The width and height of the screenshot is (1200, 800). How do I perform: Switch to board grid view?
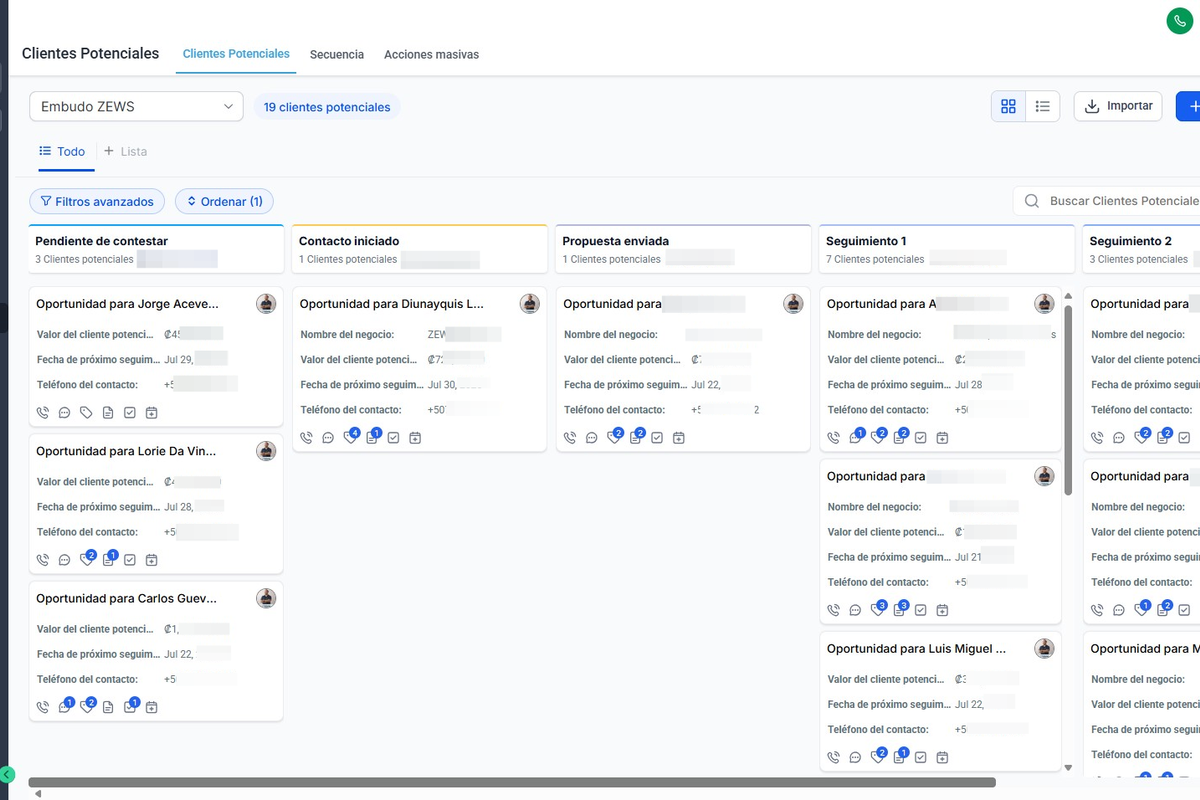(x=1008, y=106)
